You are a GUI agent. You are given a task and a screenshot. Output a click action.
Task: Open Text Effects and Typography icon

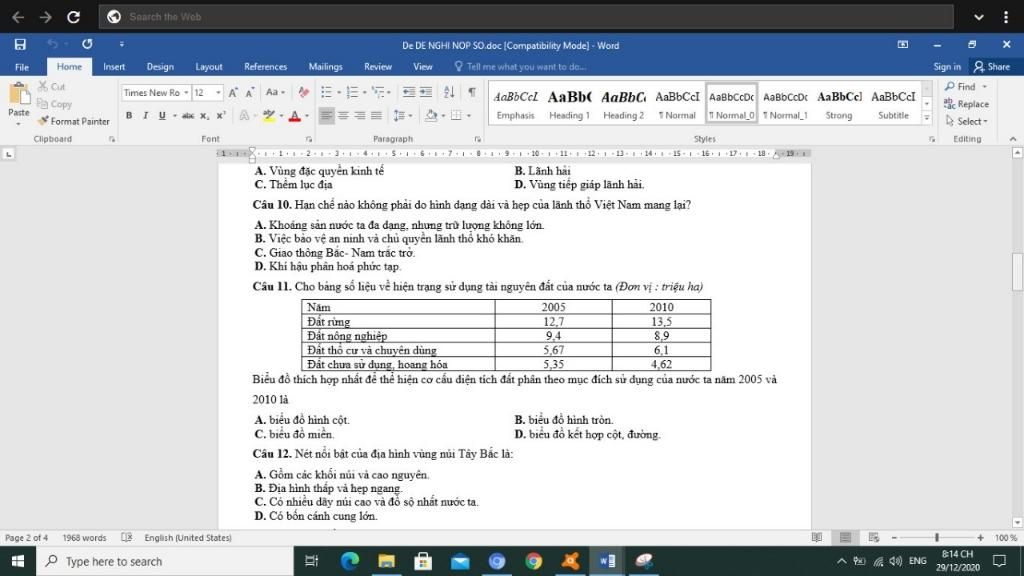(x=244, y=116)
